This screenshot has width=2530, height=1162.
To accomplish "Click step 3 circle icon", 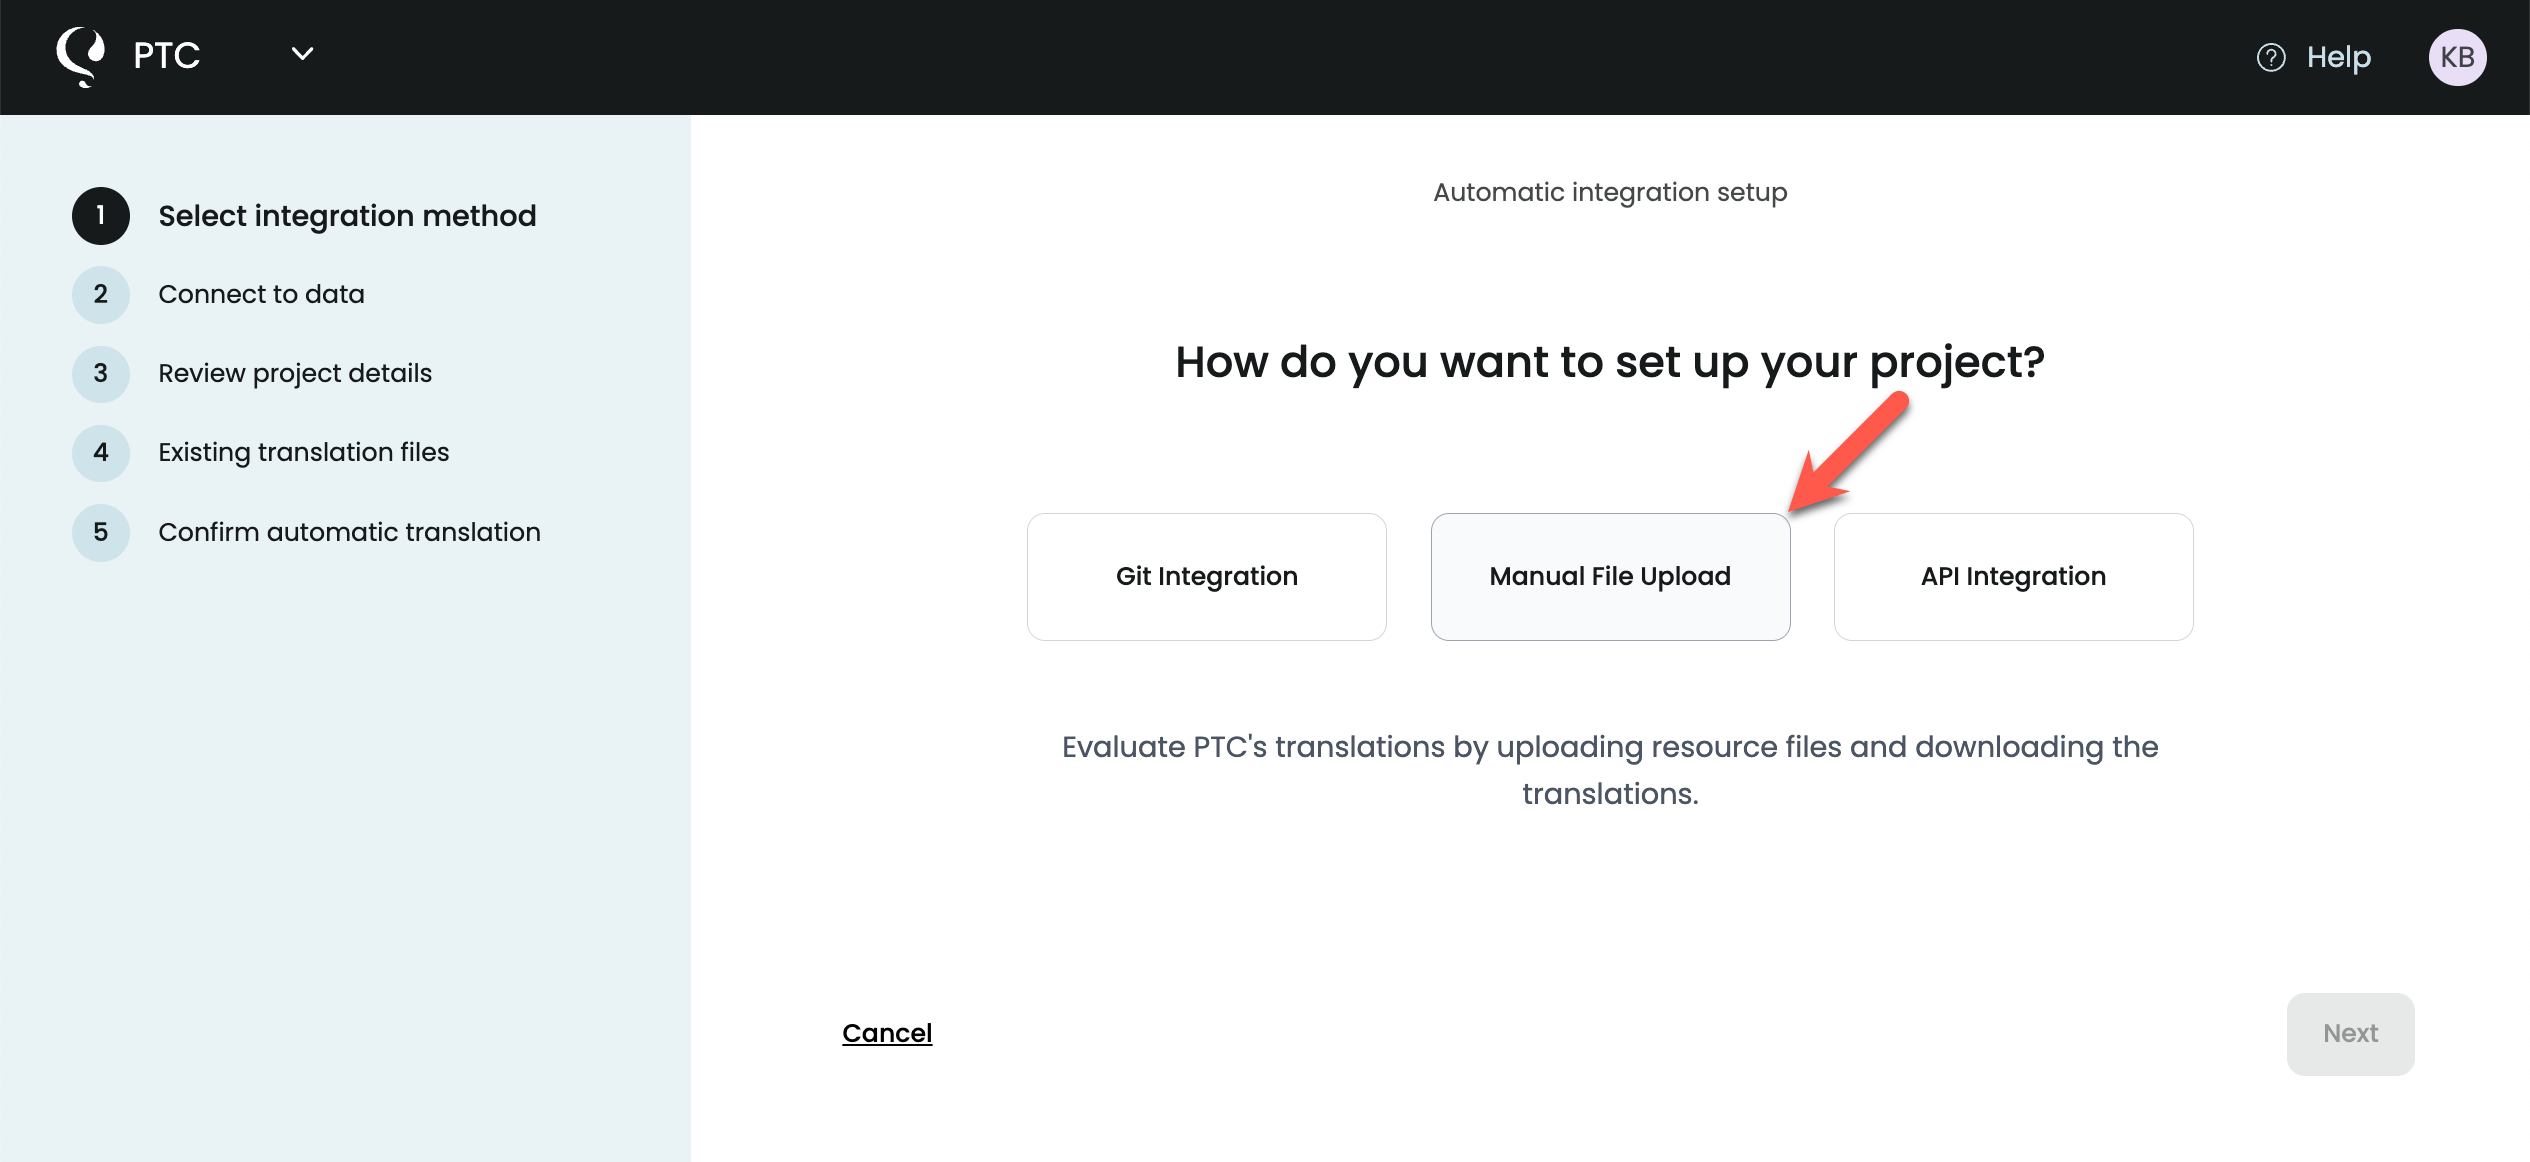I will (101, 374).
